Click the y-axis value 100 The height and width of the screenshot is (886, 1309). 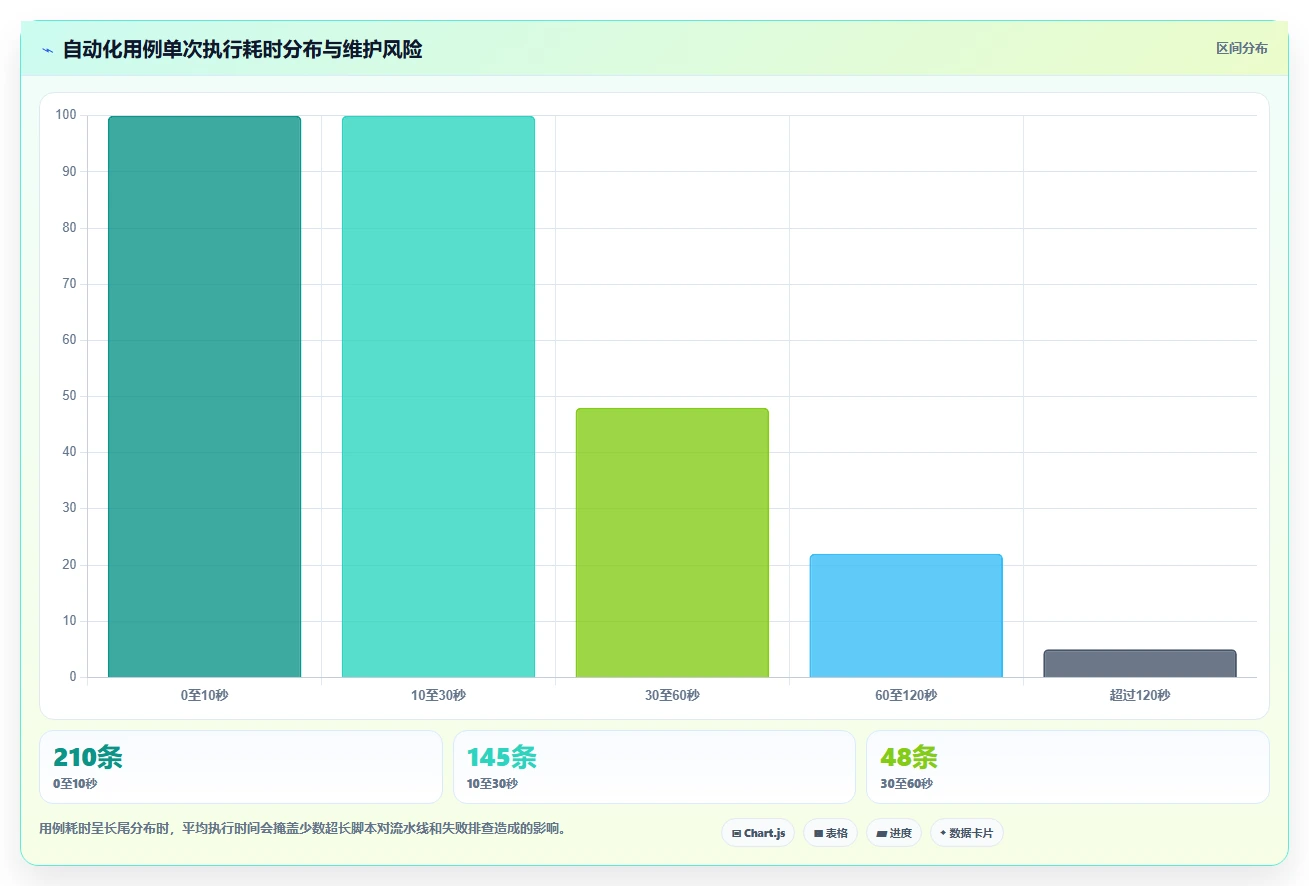(66, 115)
